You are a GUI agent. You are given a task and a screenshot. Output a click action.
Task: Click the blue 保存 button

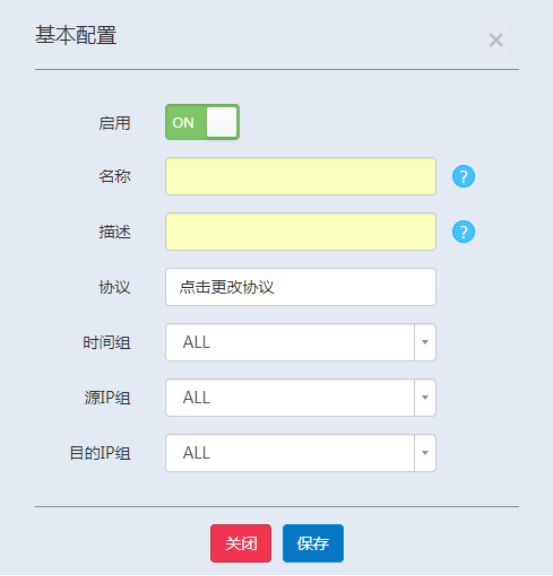[313, 543]
